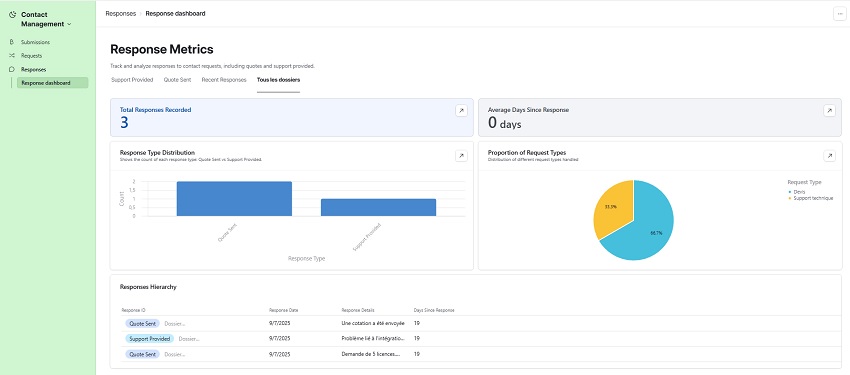Toggle the Devis legend entry
Image resolution: width=850 pixels, height=375 pixels.
point(796,192)
